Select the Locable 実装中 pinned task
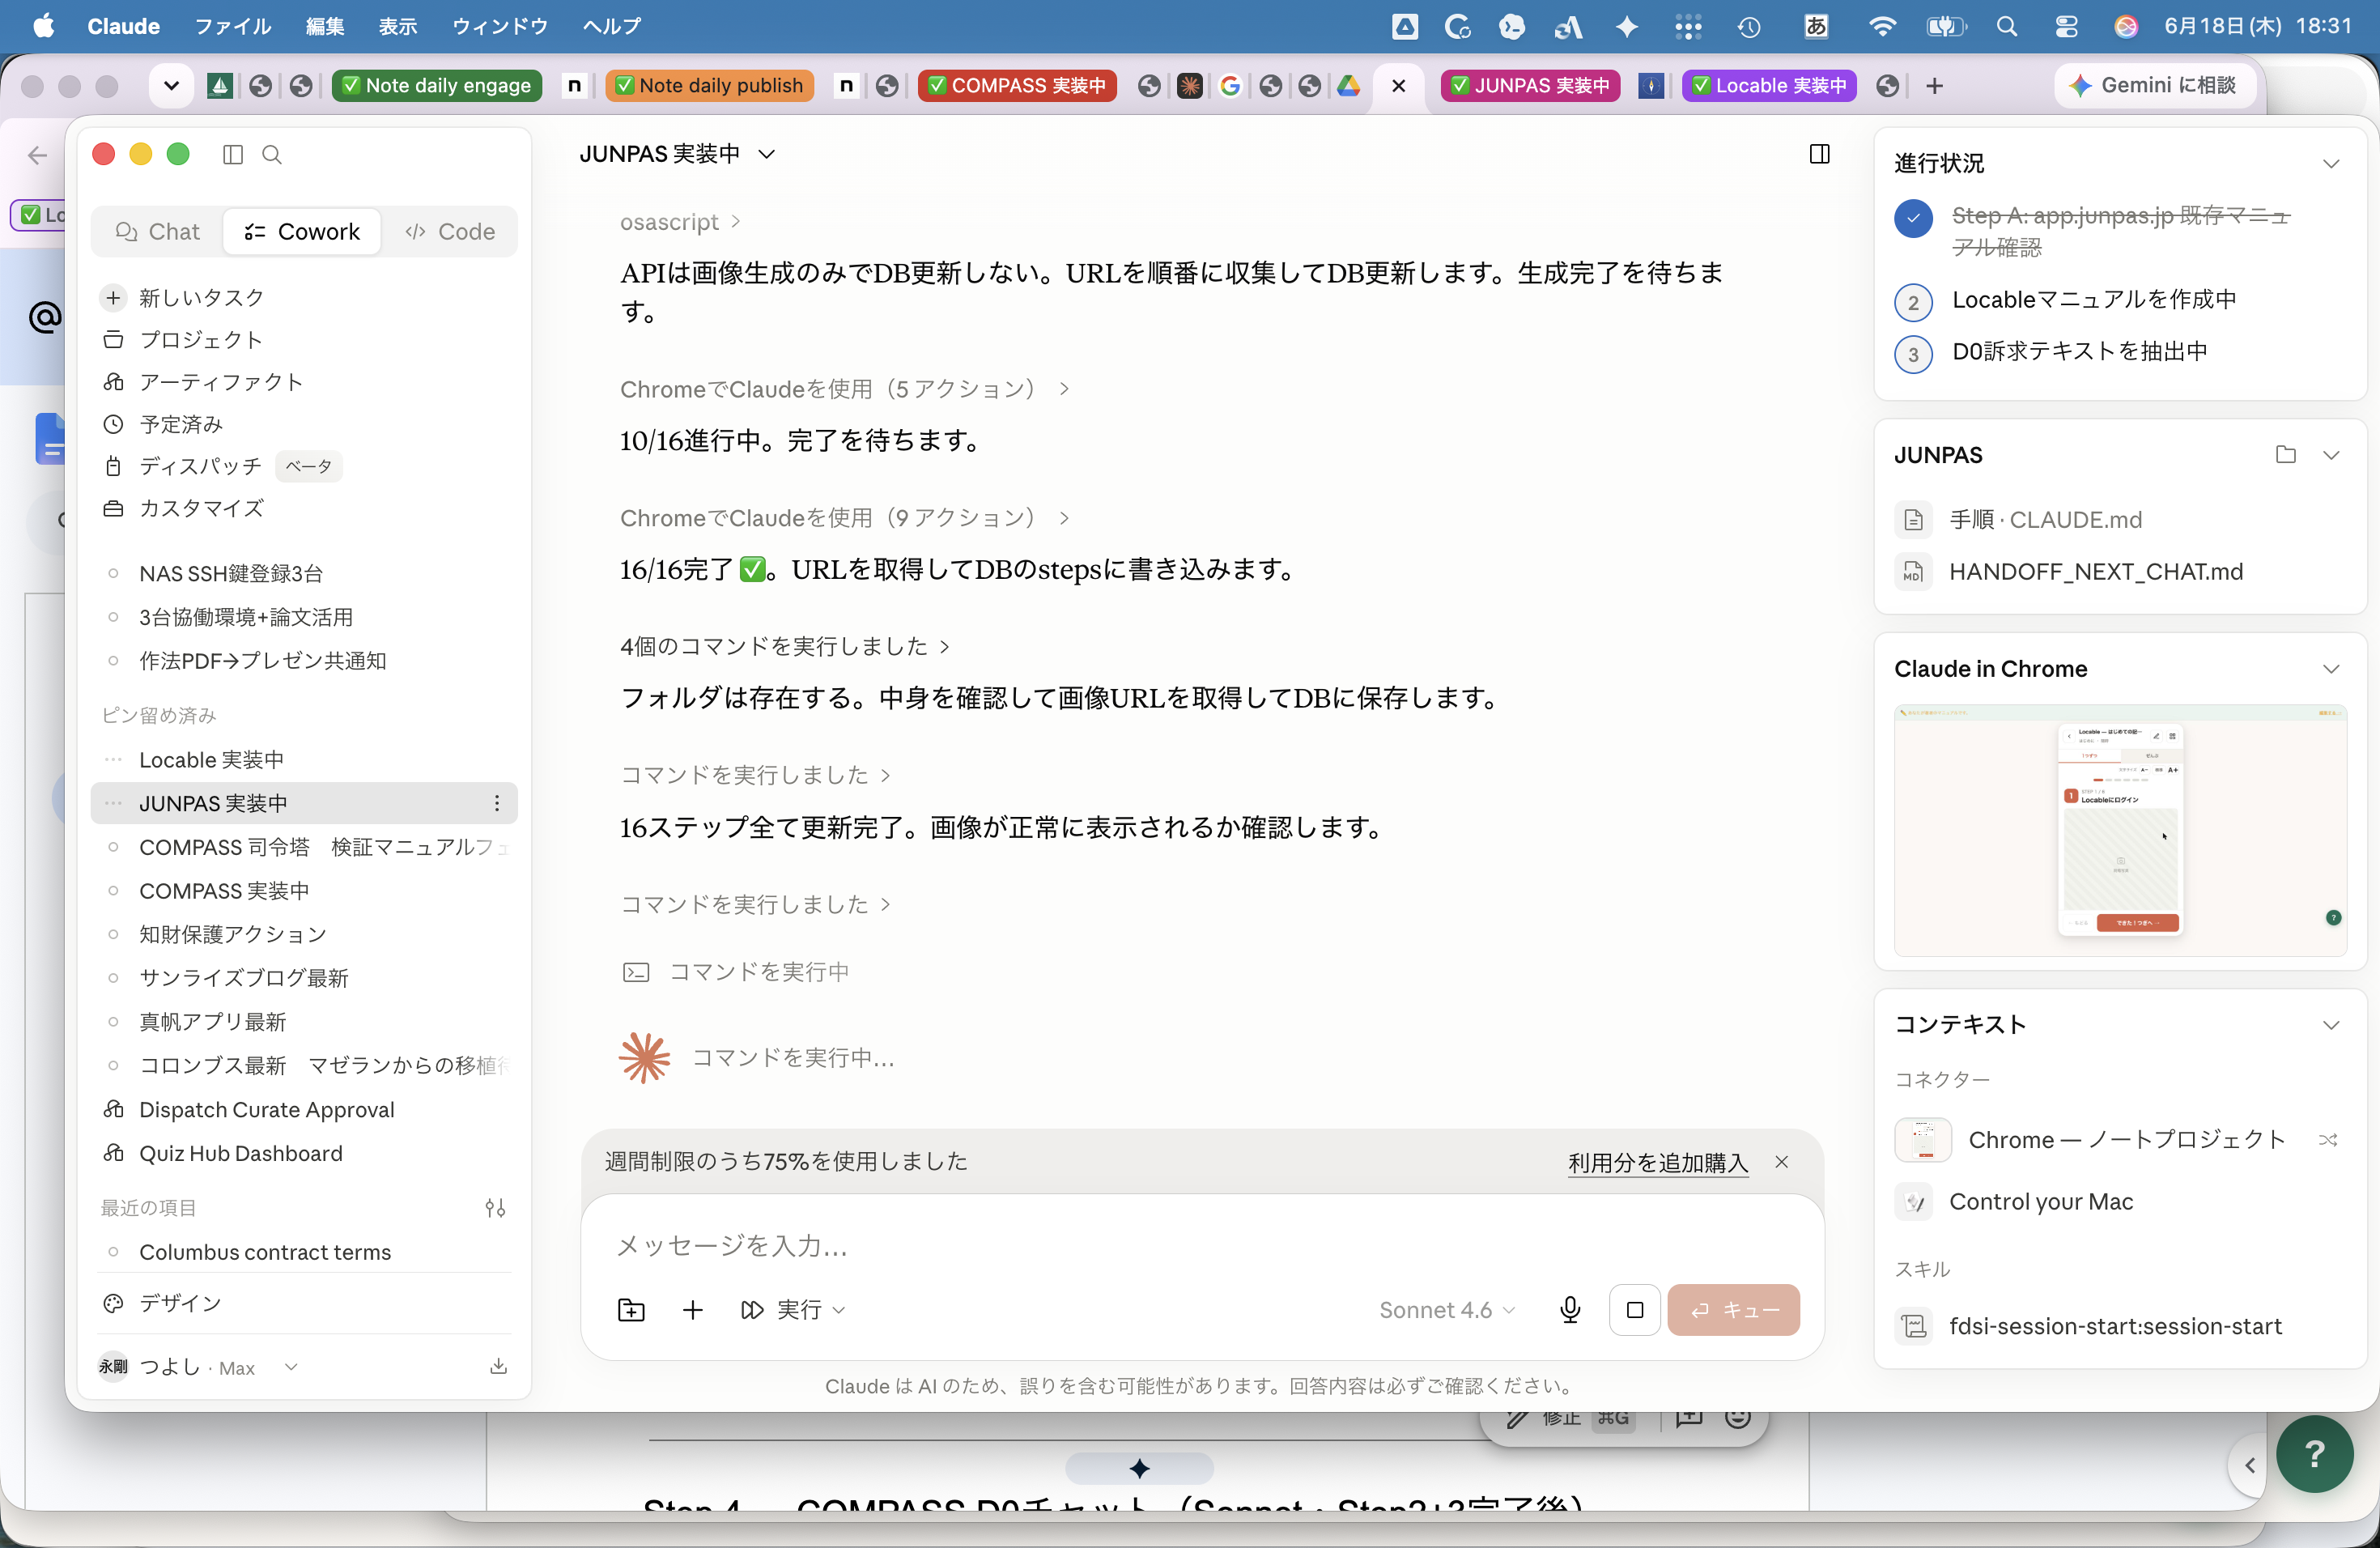Viewport: 2380px width, 1548px height. point(304,759)
